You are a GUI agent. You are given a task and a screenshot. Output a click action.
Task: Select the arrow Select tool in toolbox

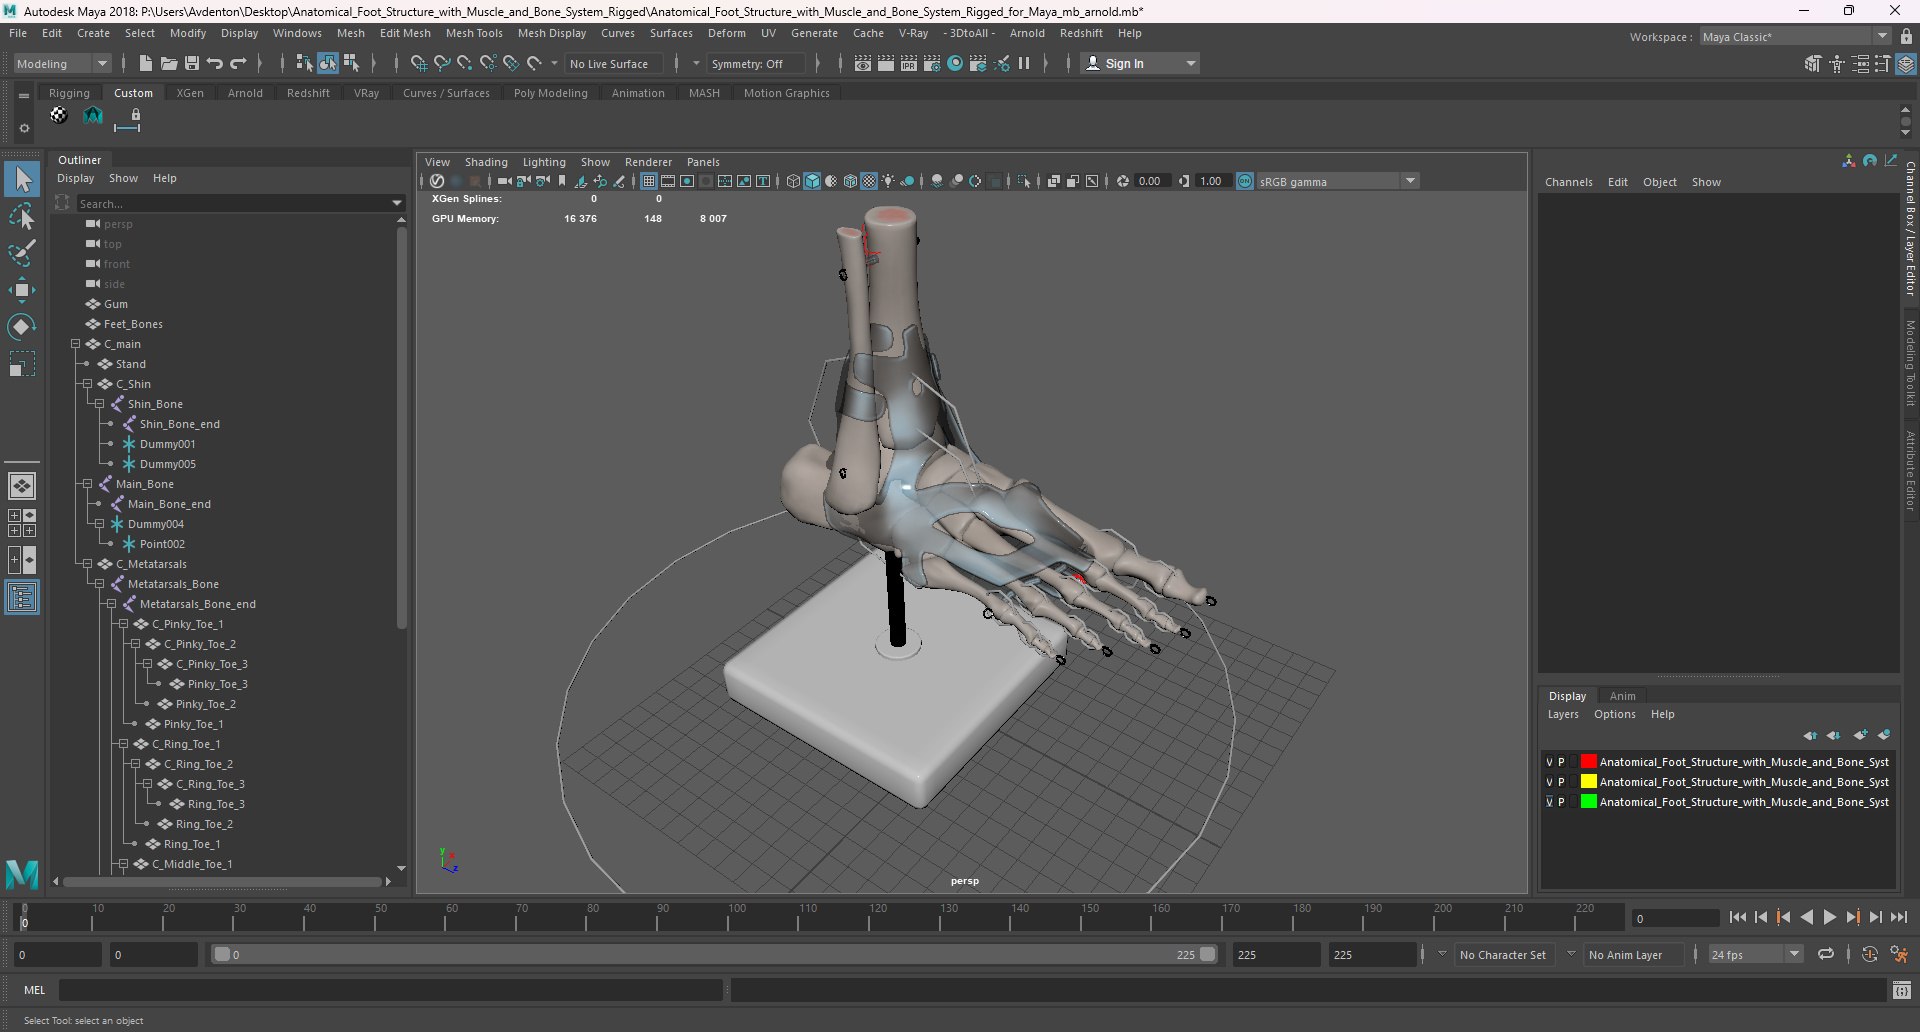(x=22, y=180)
